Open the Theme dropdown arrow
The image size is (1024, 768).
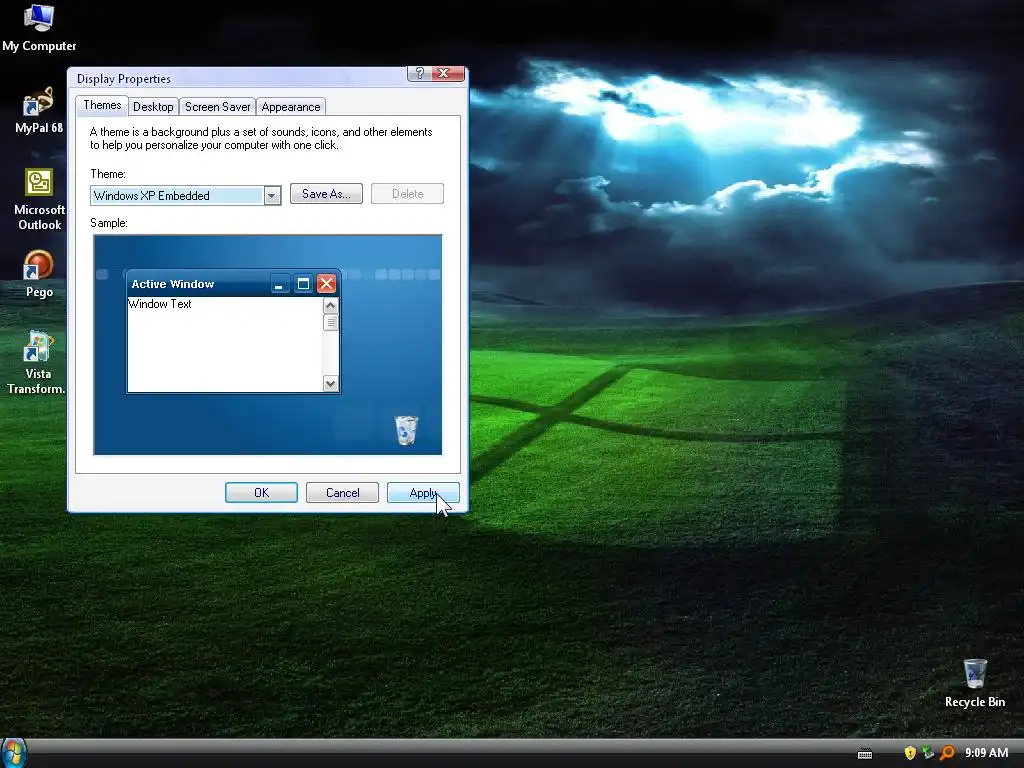272,195
